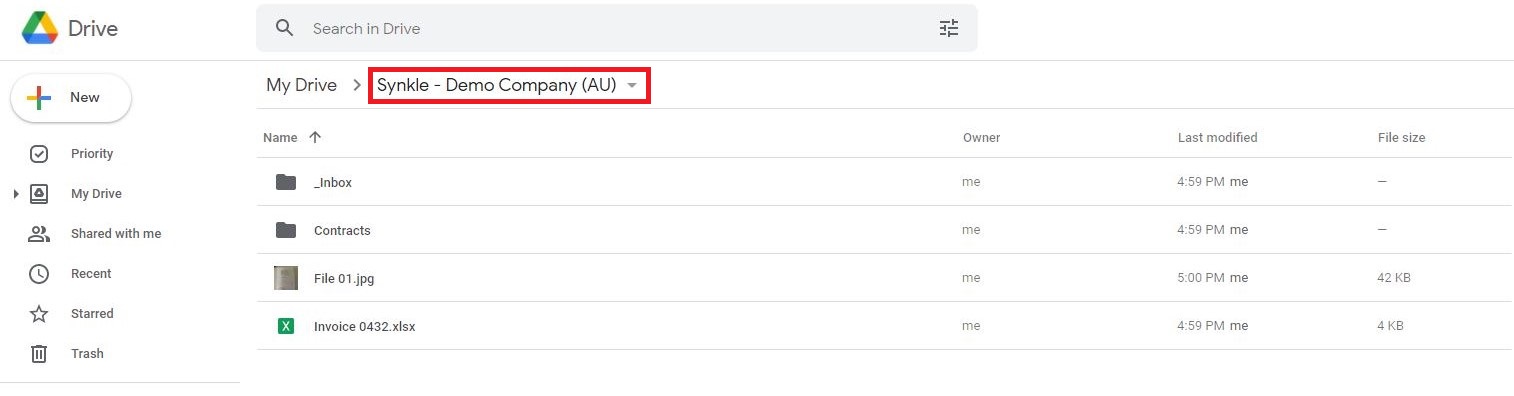Viewport: 1514px width, 396px height.
Task: Click the Shared with me people icon
Action: [39, 234]
